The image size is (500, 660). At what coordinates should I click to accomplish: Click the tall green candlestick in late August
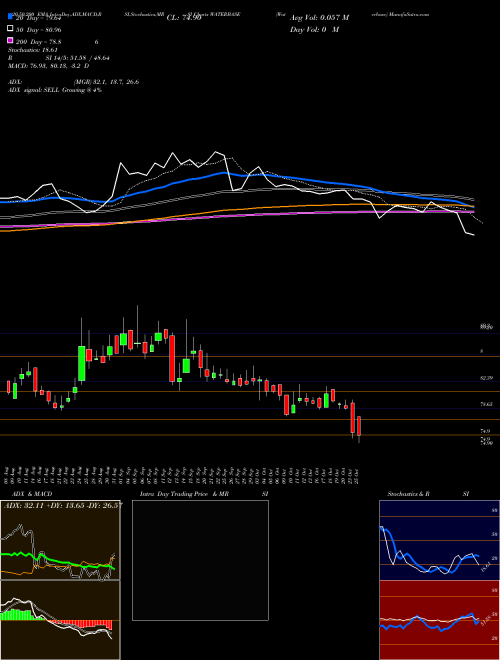82,363
